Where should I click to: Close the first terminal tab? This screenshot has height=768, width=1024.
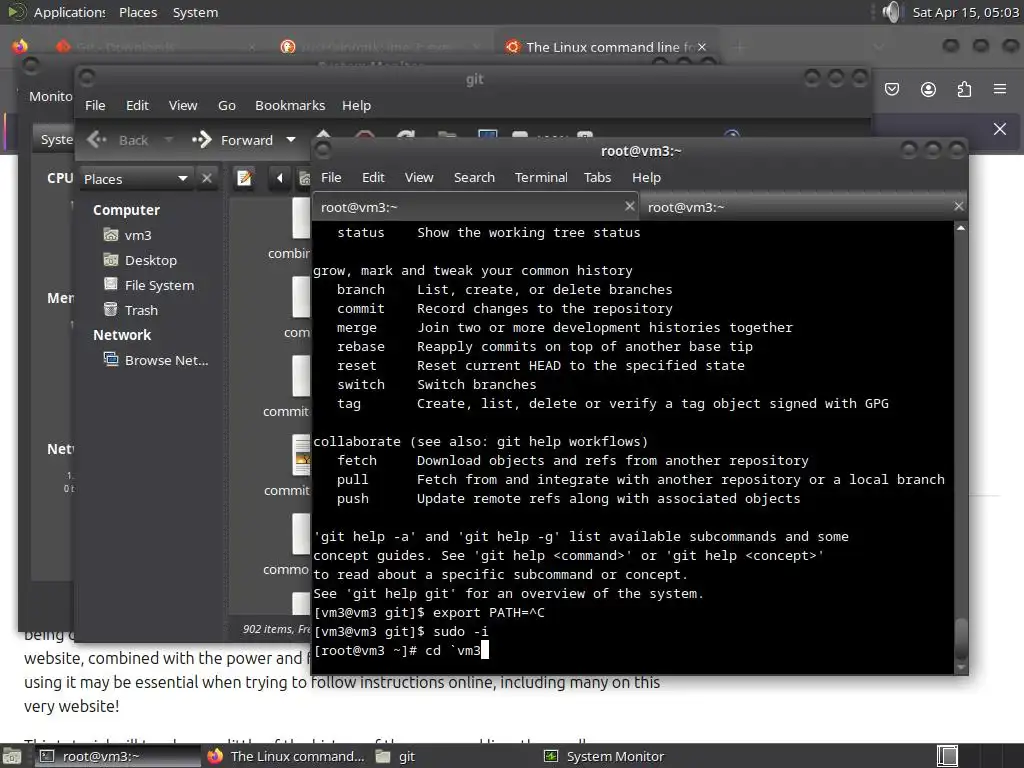click(630, 206)
